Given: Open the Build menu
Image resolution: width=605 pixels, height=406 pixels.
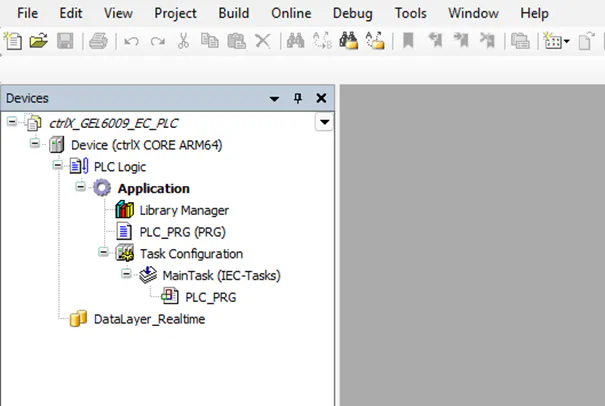Looking at the screenshot, I should pyautogui.click(x=234, y=13).
